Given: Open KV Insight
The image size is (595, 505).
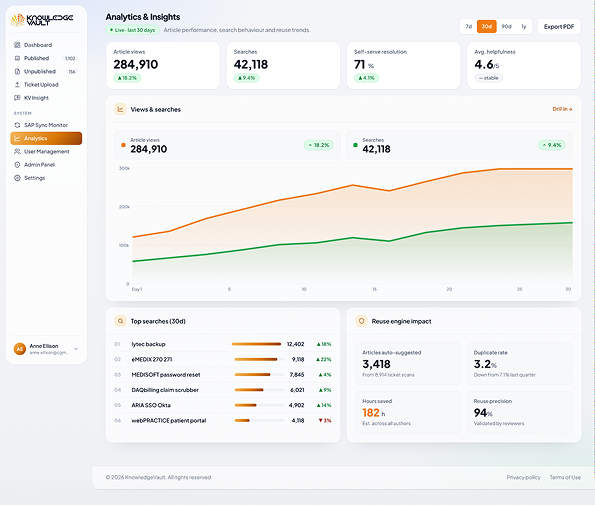Looking at the screenshot, I should [46, 98].
